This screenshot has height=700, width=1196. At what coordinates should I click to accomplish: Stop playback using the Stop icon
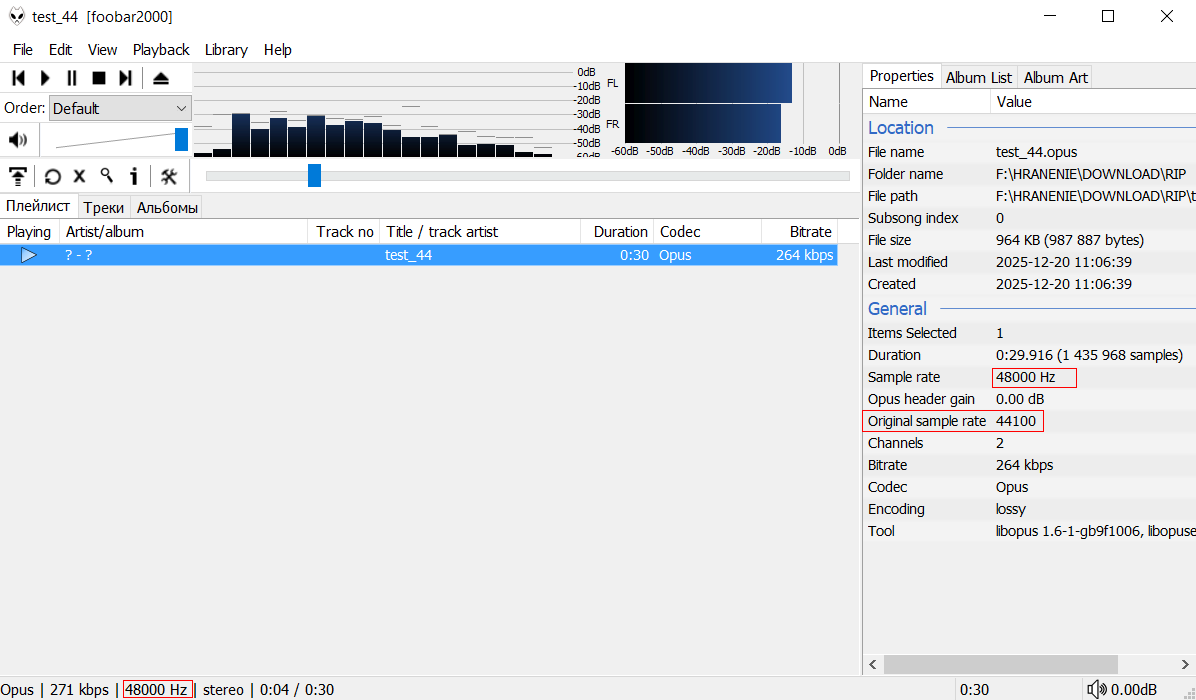point(99,78)
